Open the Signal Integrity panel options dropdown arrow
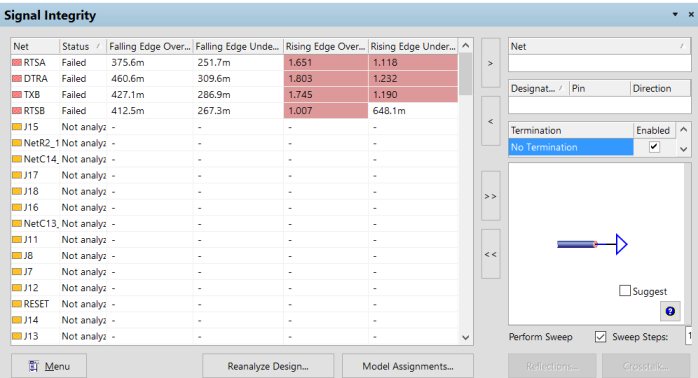The image size is (698, 378). 675,15
